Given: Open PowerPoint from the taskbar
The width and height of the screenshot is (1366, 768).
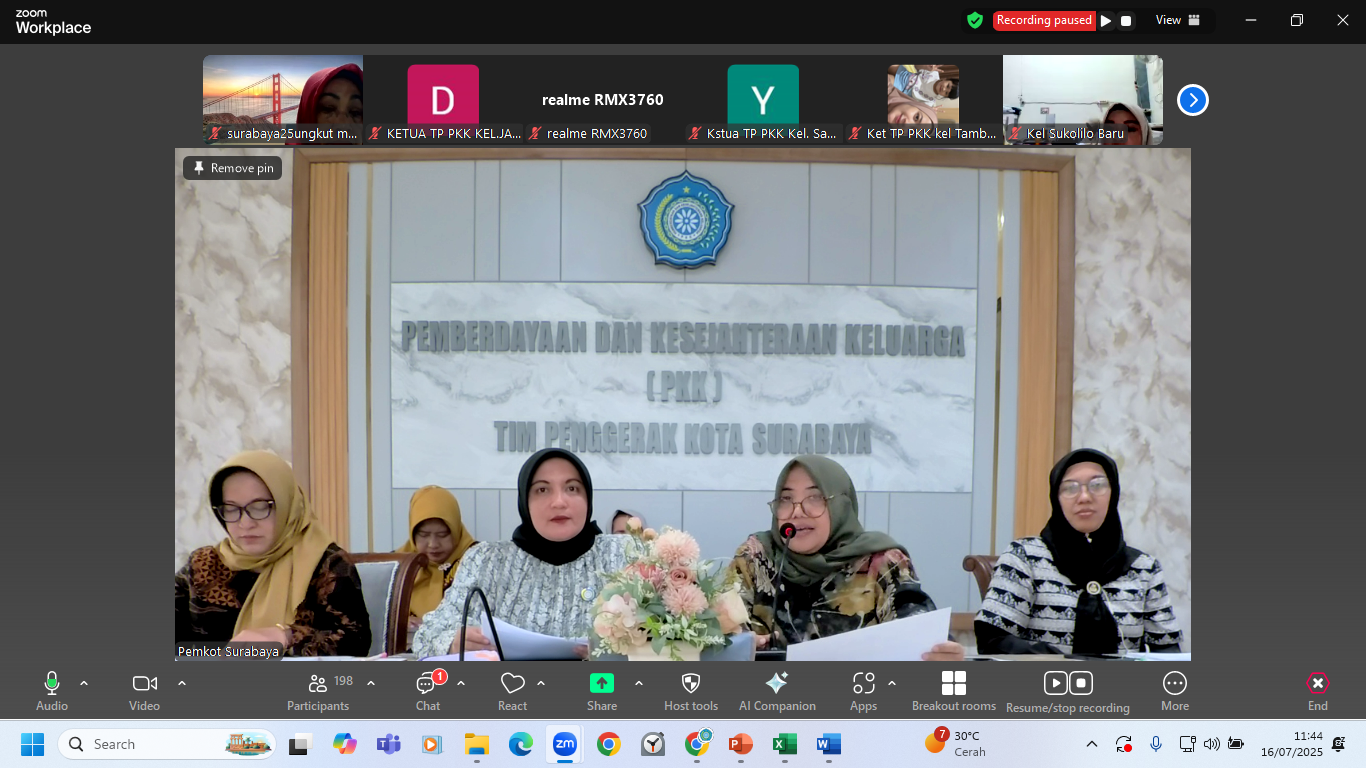Looking at the screenshot, I should pos(740,744).
